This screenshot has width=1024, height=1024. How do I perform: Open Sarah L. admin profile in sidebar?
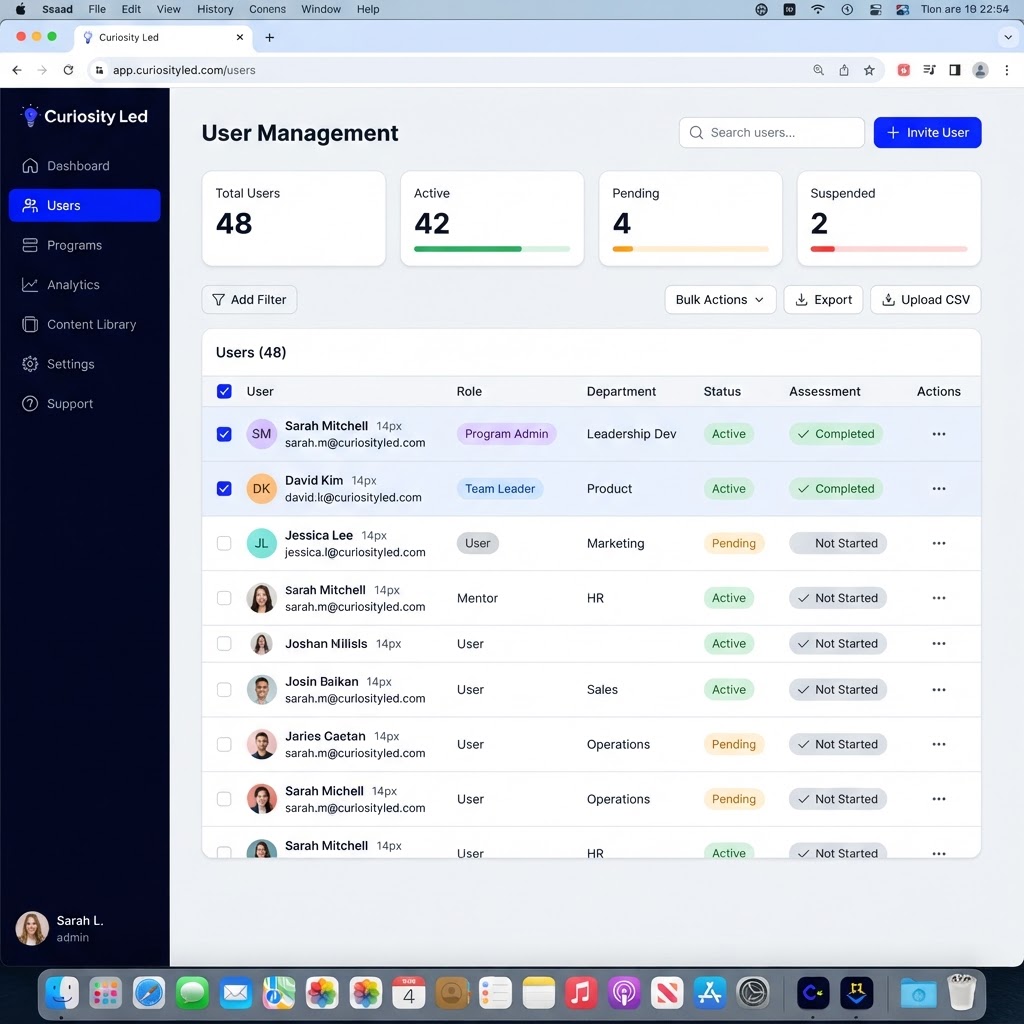(60, 929)
